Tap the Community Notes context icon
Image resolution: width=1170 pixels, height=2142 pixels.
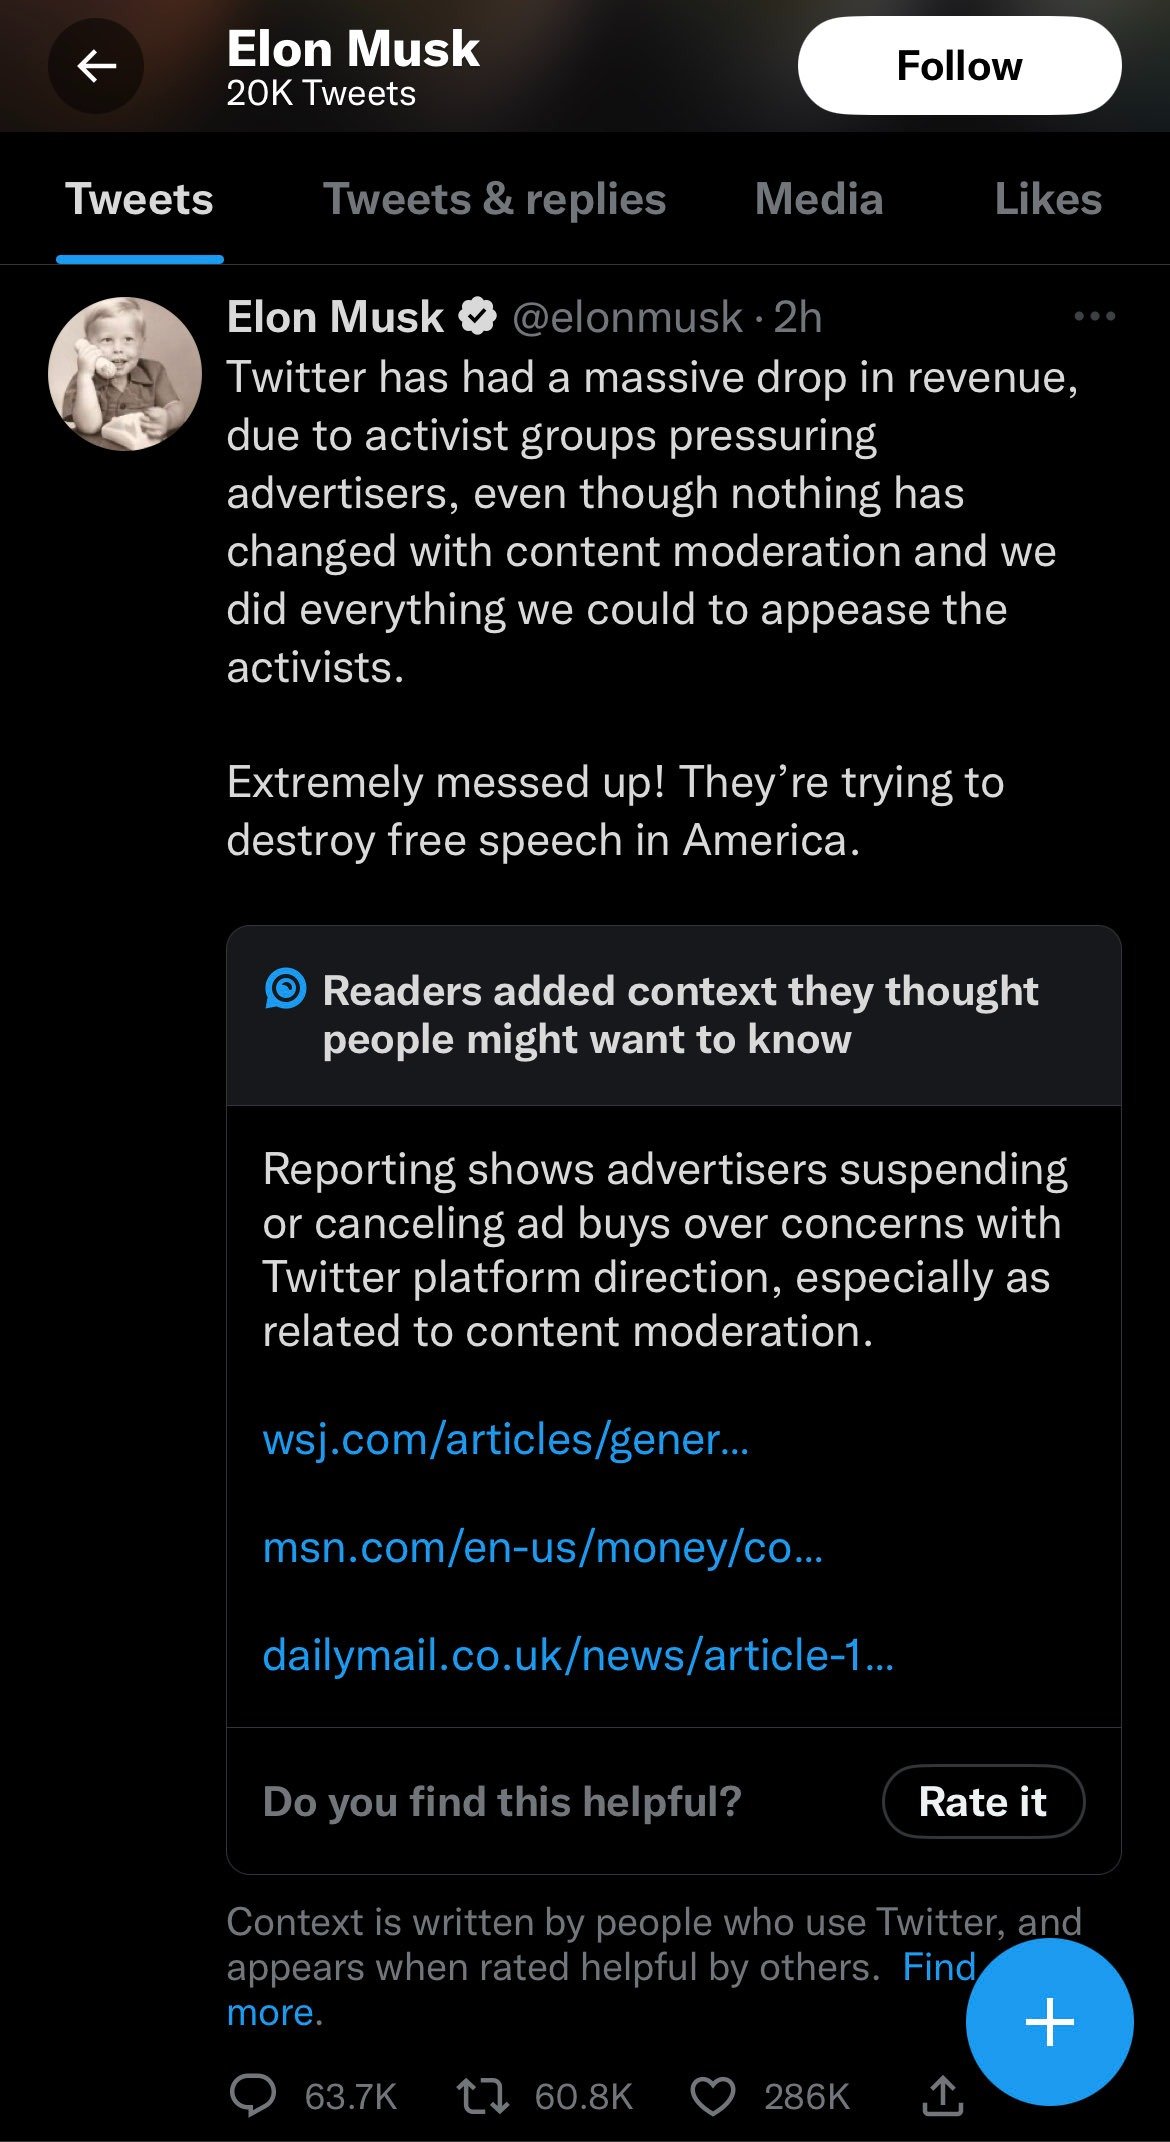coord(285,990)
